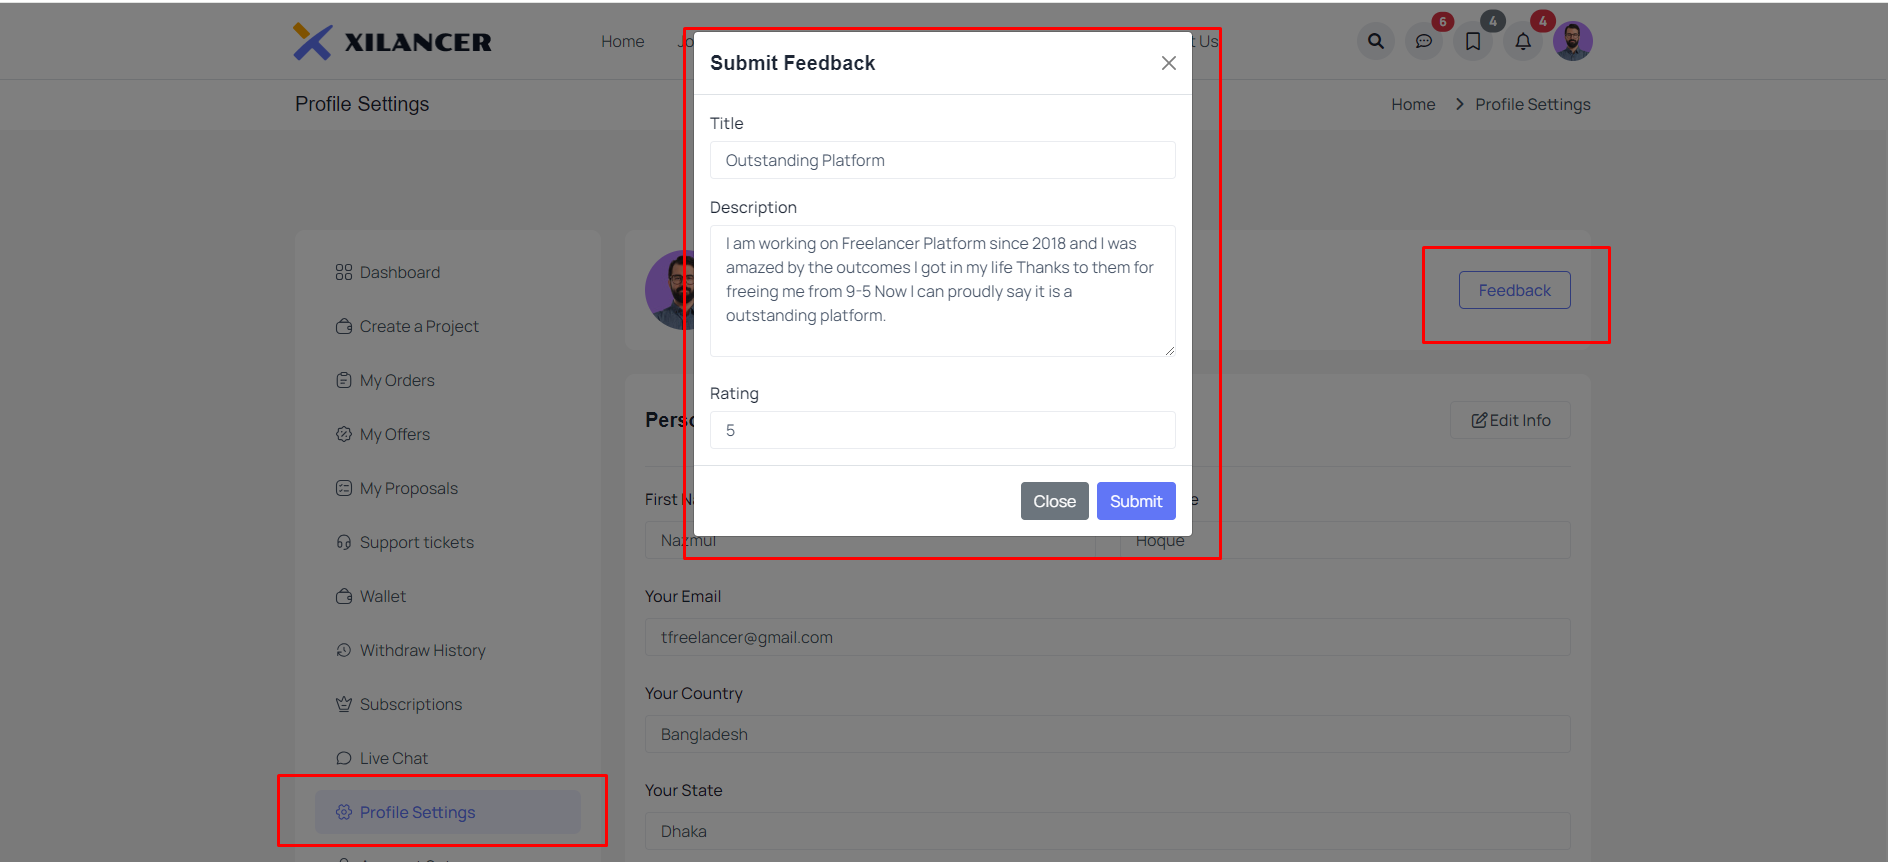Viewport: 1888px width, 862px height.
Task: Click the My Orders icon
Action: point(344,380)
